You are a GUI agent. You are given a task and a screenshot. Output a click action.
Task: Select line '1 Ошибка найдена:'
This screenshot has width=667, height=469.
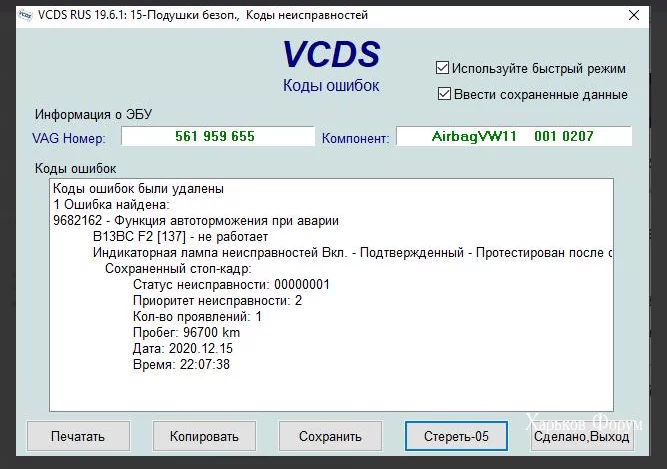pos(111,205)
